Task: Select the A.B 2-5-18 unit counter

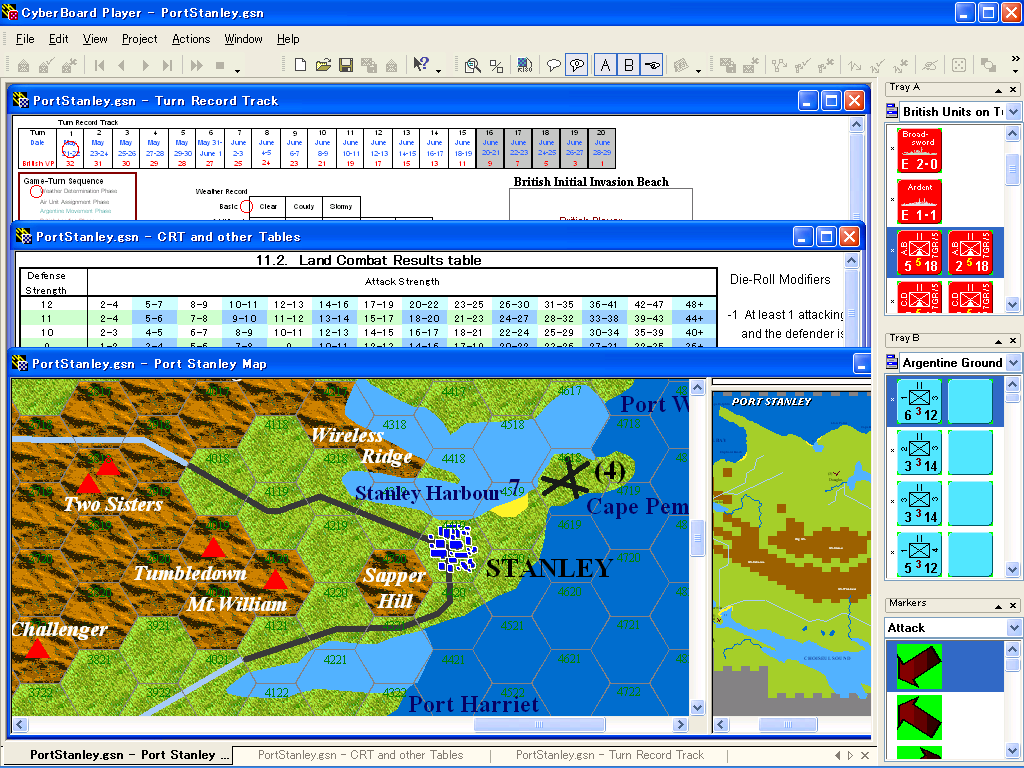Action: coord(970,252)
